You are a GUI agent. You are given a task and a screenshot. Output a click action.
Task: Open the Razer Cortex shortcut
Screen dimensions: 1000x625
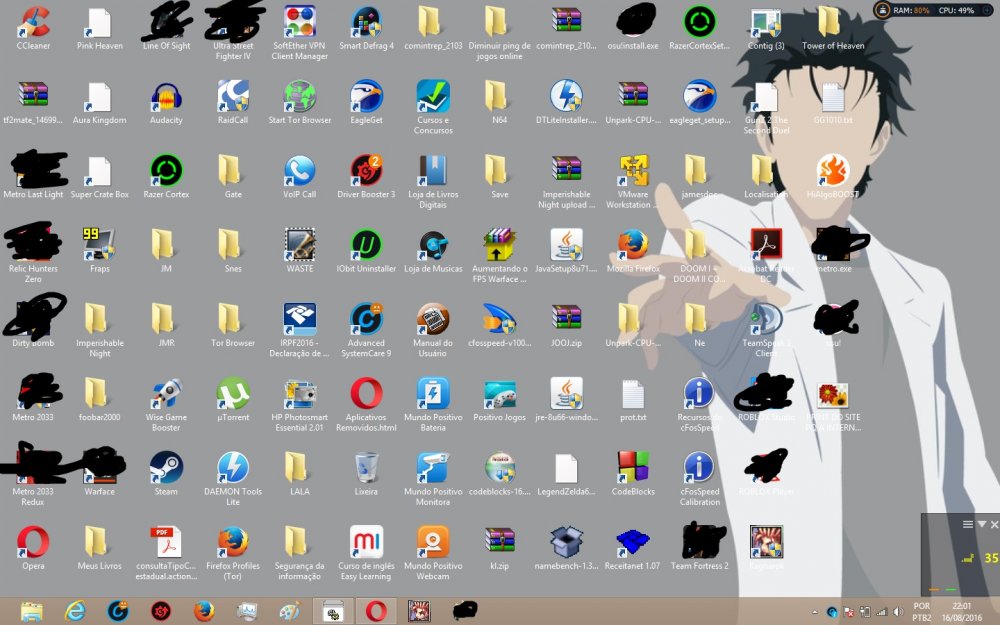166,171
